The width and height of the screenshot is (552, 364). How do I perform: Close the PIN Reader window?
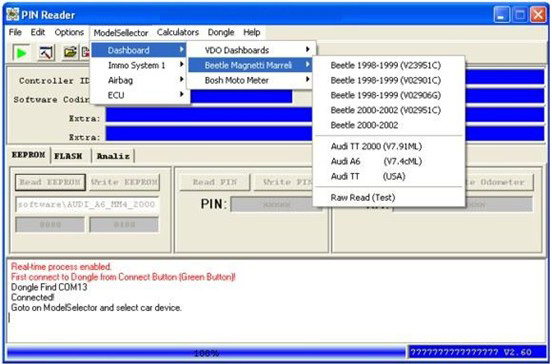[539, 15]
